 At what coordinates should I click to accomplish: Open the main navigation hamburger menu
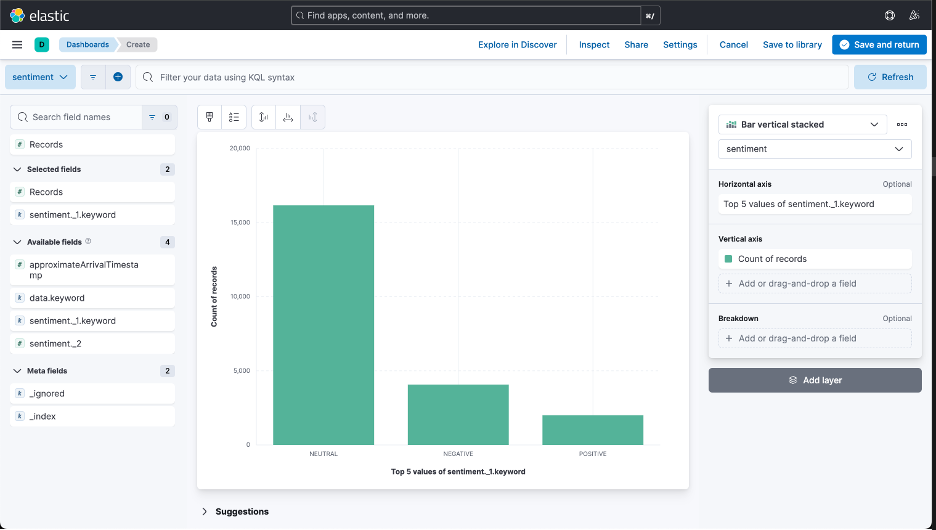(x=17, y=45)
